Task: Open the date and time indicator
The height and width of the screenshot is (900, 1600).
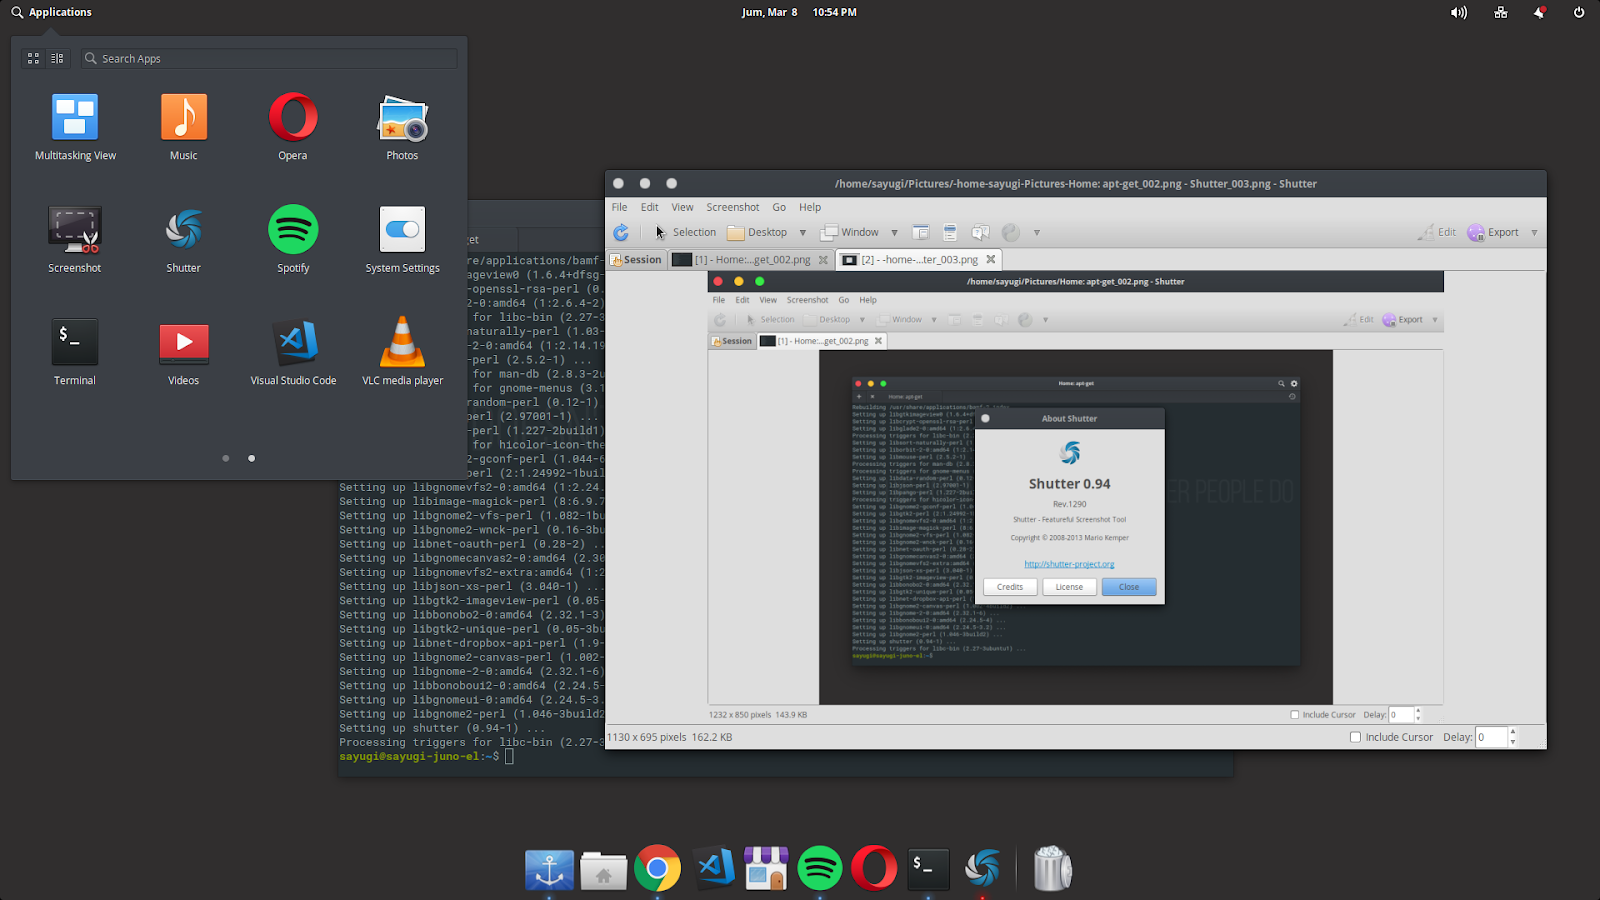Action: pyautogui.click(x=799, y=12)
